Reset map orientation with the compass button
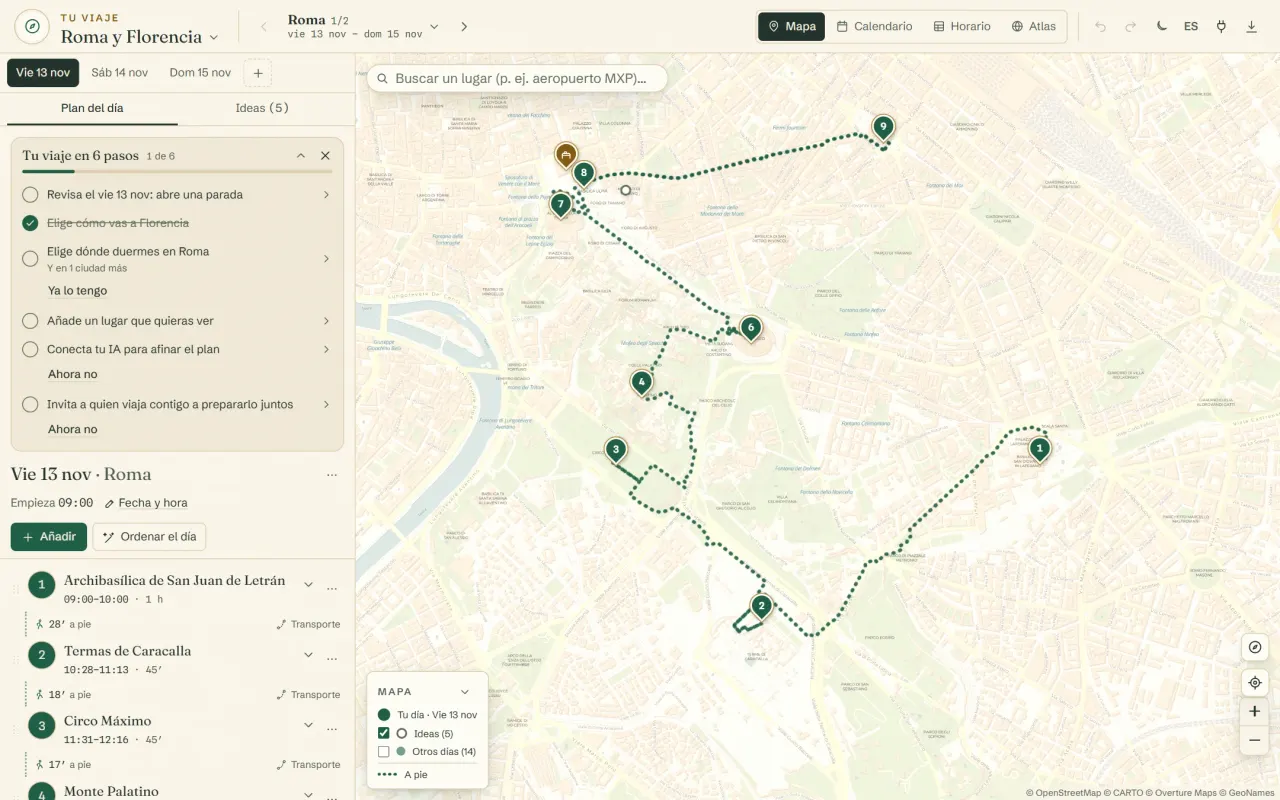 click(1255, 647)
